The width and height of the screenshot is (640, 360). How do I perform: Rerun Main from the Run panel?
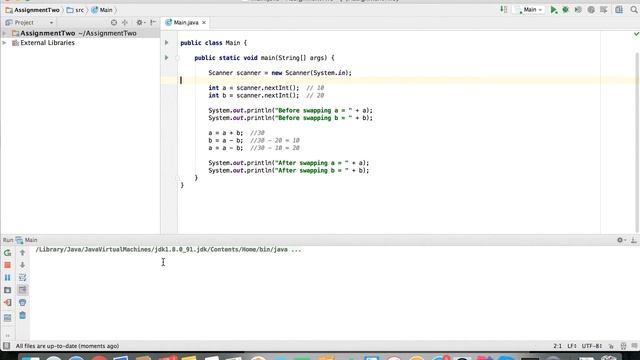pos(7,253)
